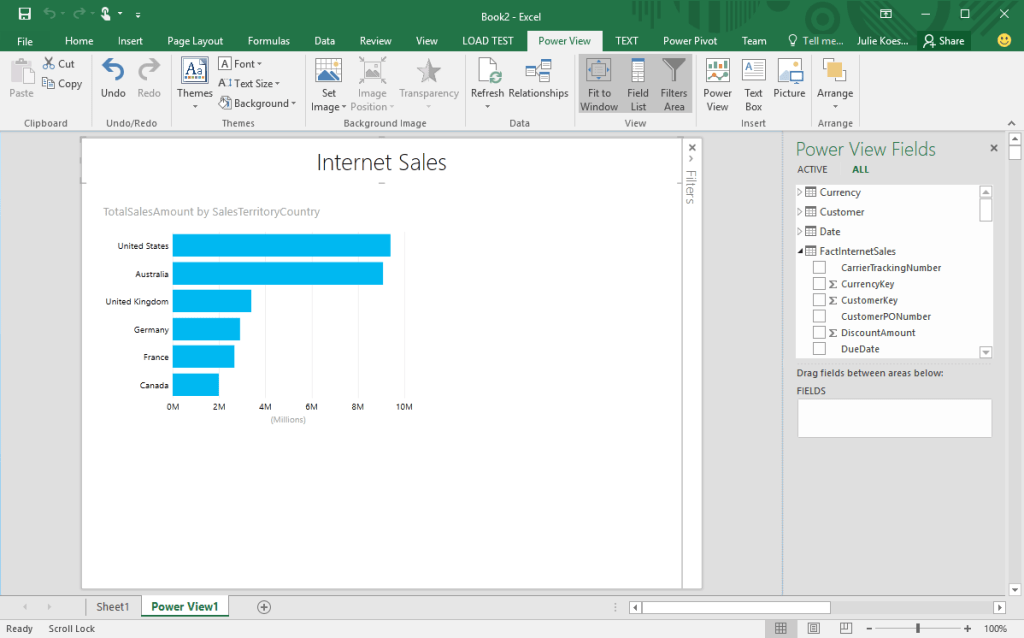Close the Filters area
Viewport: 1024px width, 638px height.
click(x=692, y=148)
